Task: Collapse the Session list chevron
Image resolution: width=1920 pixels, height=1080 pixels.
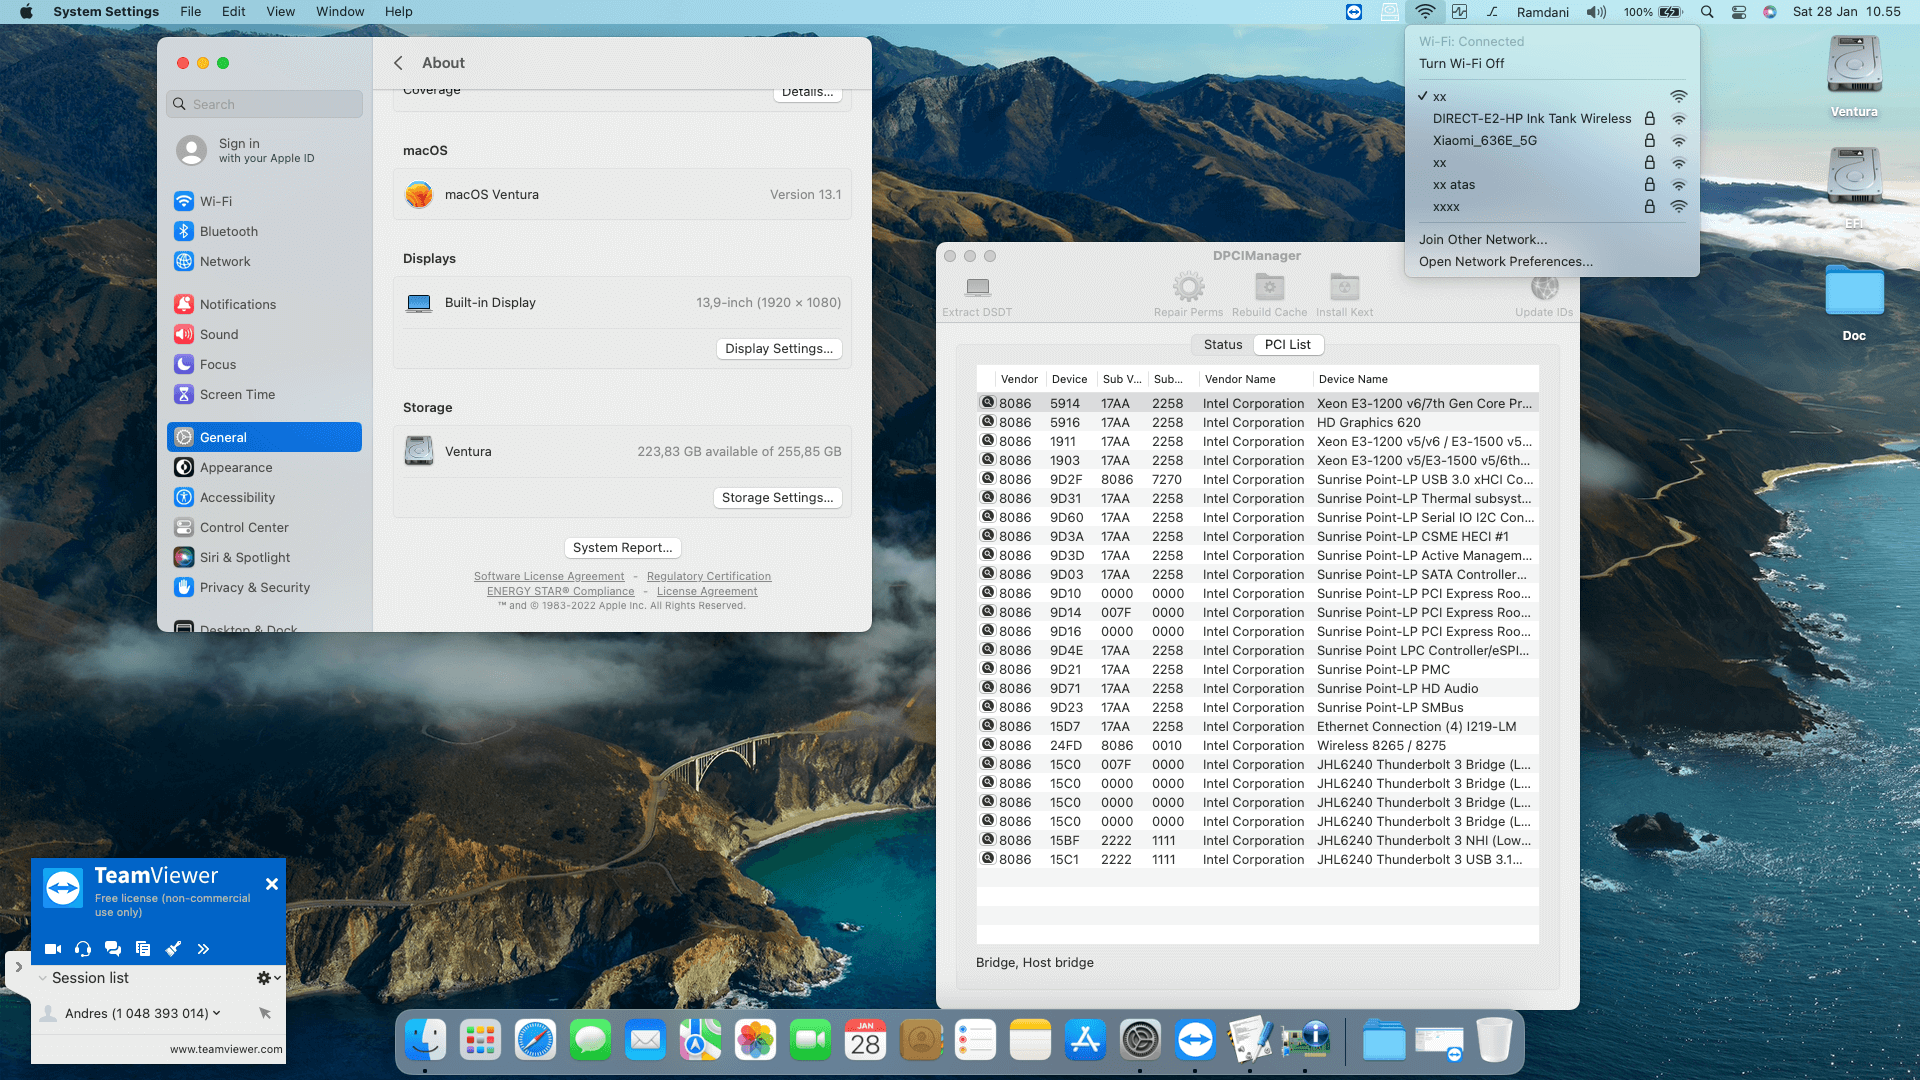Action: [43, 978]
